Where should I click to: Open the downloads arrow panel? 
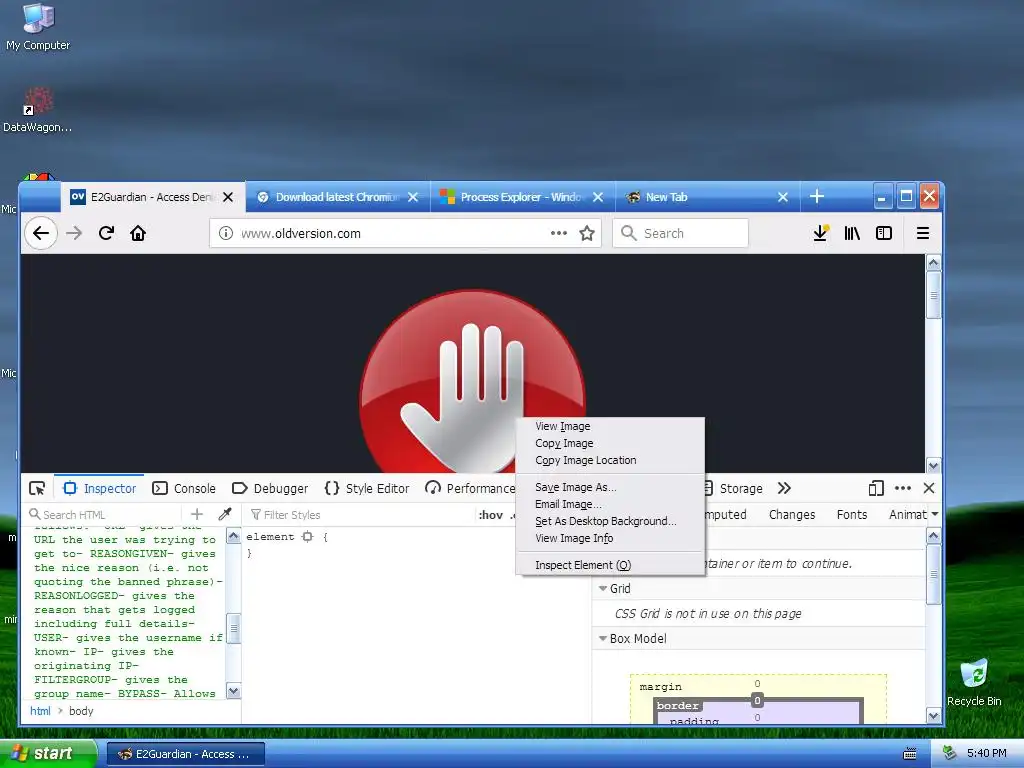pyautogui.click(x=820, y=232)
